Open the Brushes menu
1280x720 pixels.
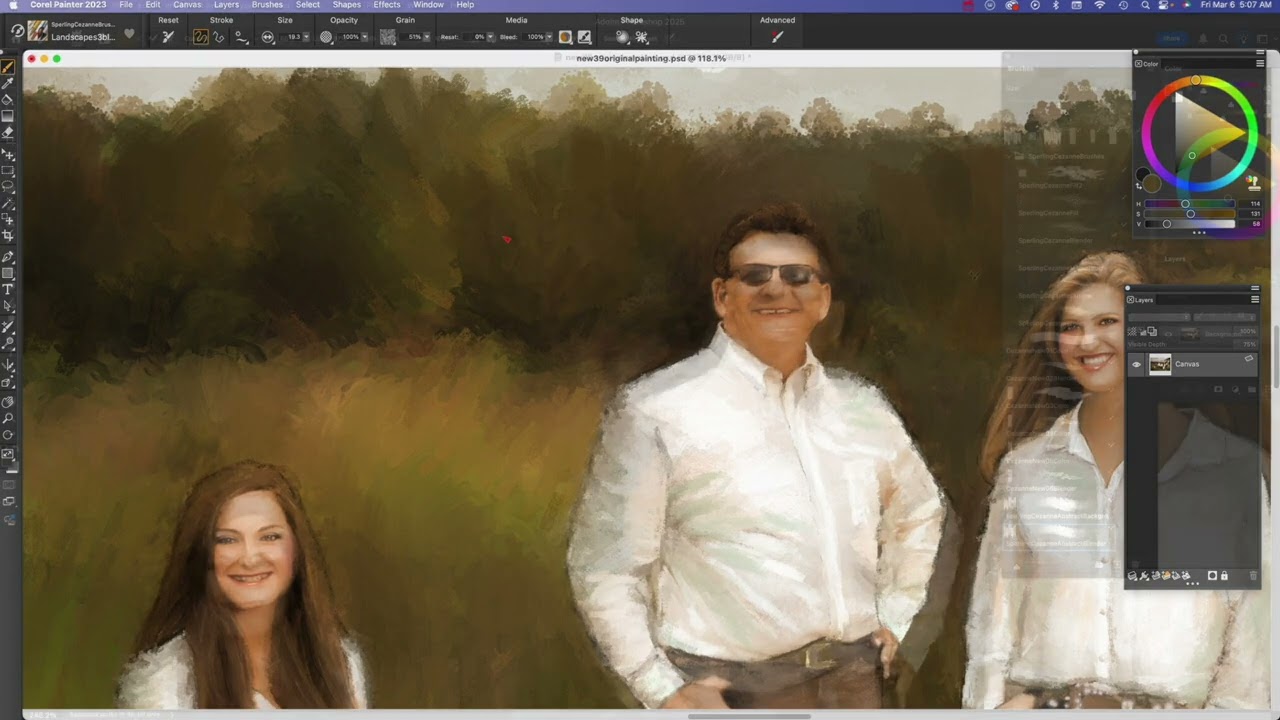[x=267, y=5]
